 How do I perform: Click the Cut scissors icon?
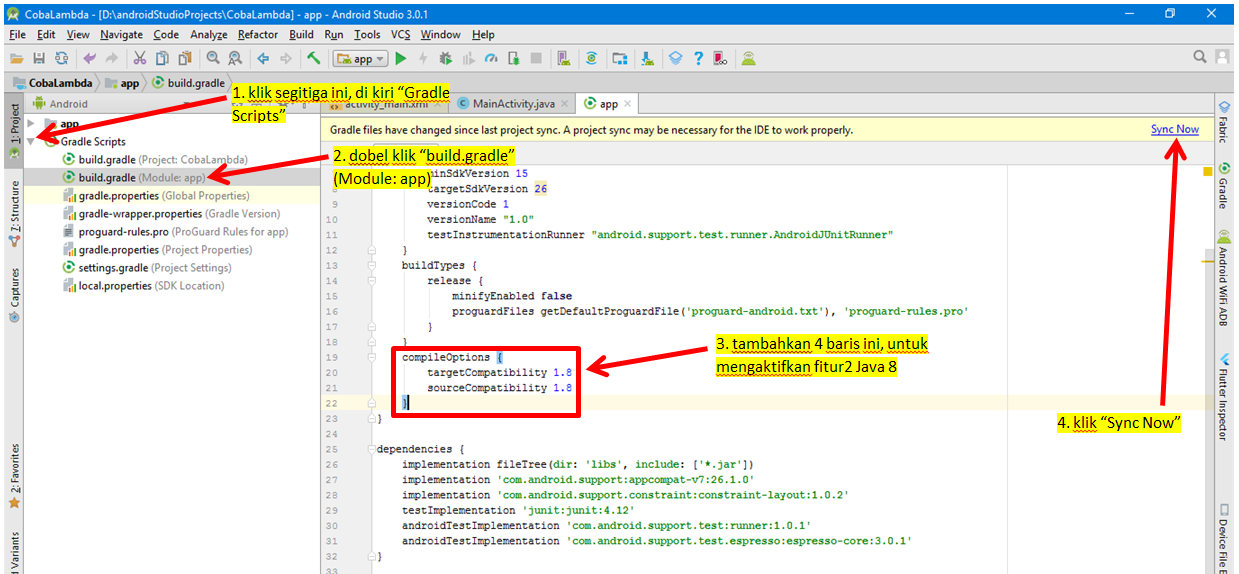click(140, 59)
